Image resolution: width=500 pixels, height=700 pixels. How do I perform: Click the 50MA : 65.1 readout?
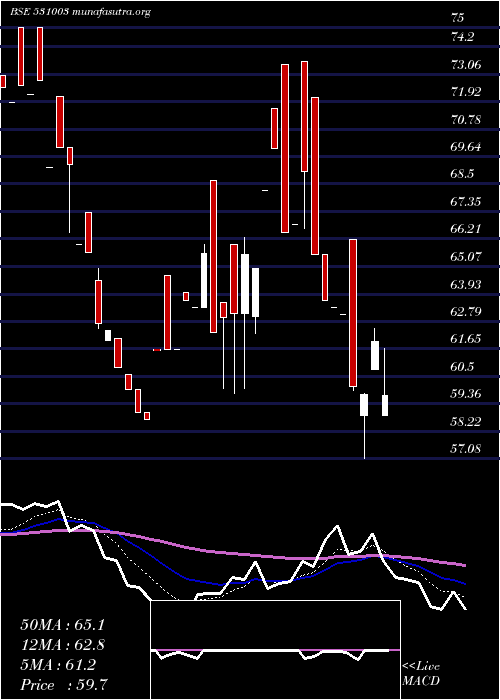click(62, 625)
